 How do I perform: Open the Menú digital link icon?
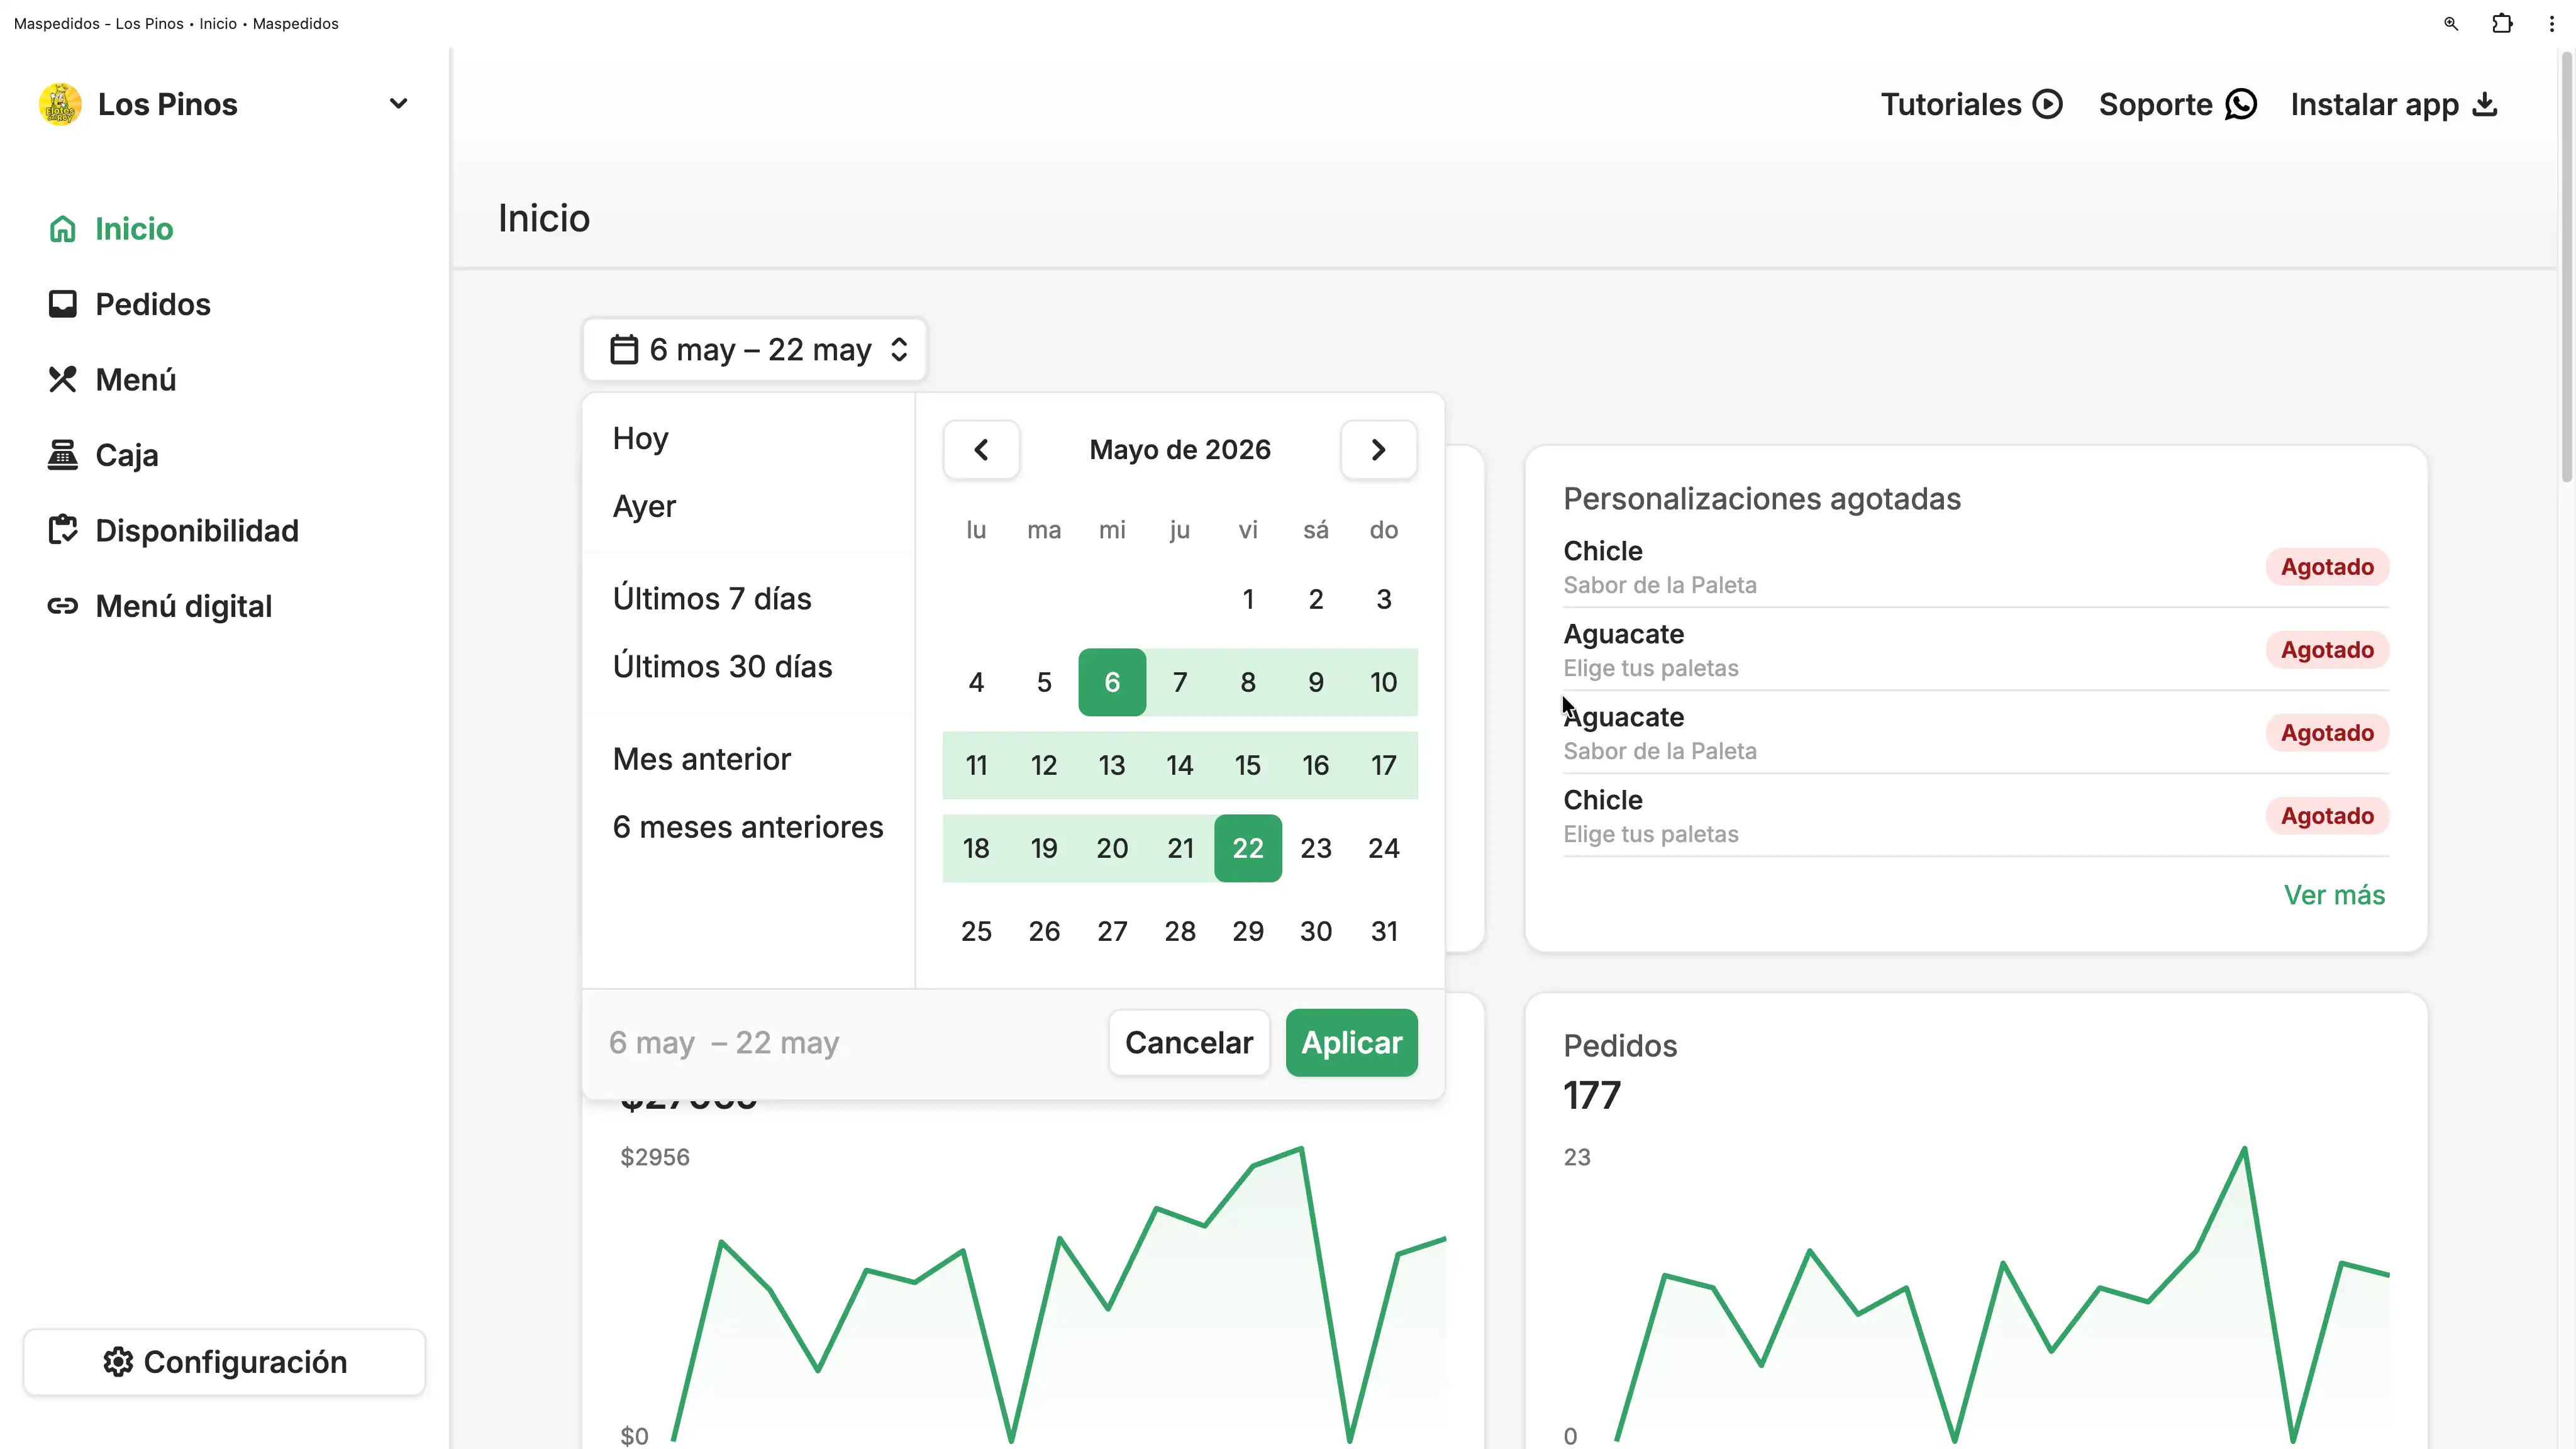click(x=62, y=606)
